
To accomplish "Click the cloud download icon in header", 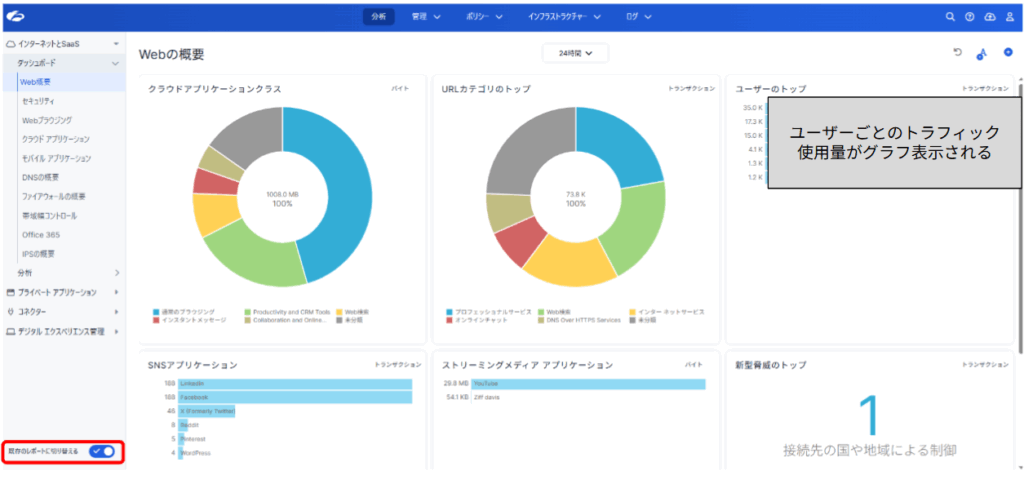I will click(x=990, y=17).
